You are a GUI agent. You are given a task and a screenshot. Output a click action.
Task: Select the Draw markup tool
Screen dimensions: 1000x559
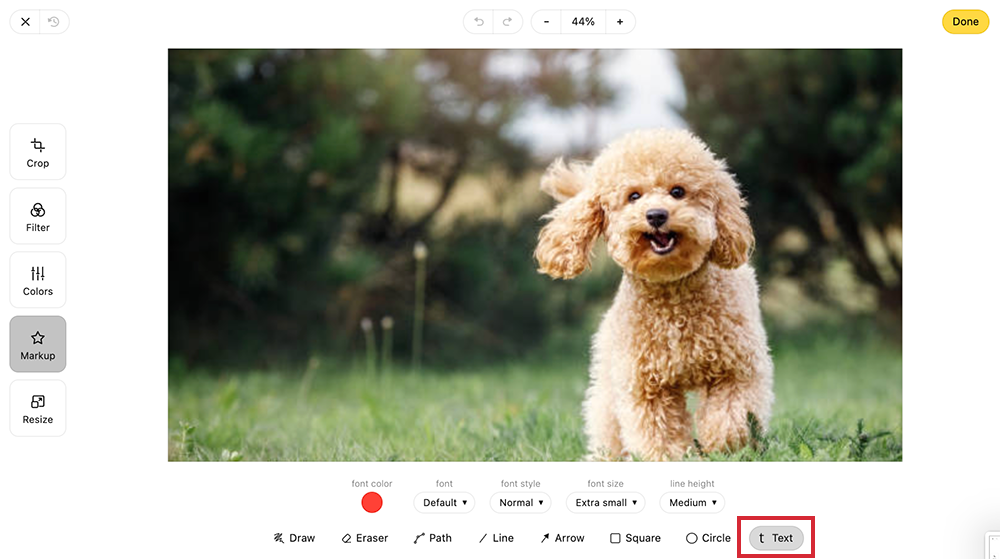point(294,538)
